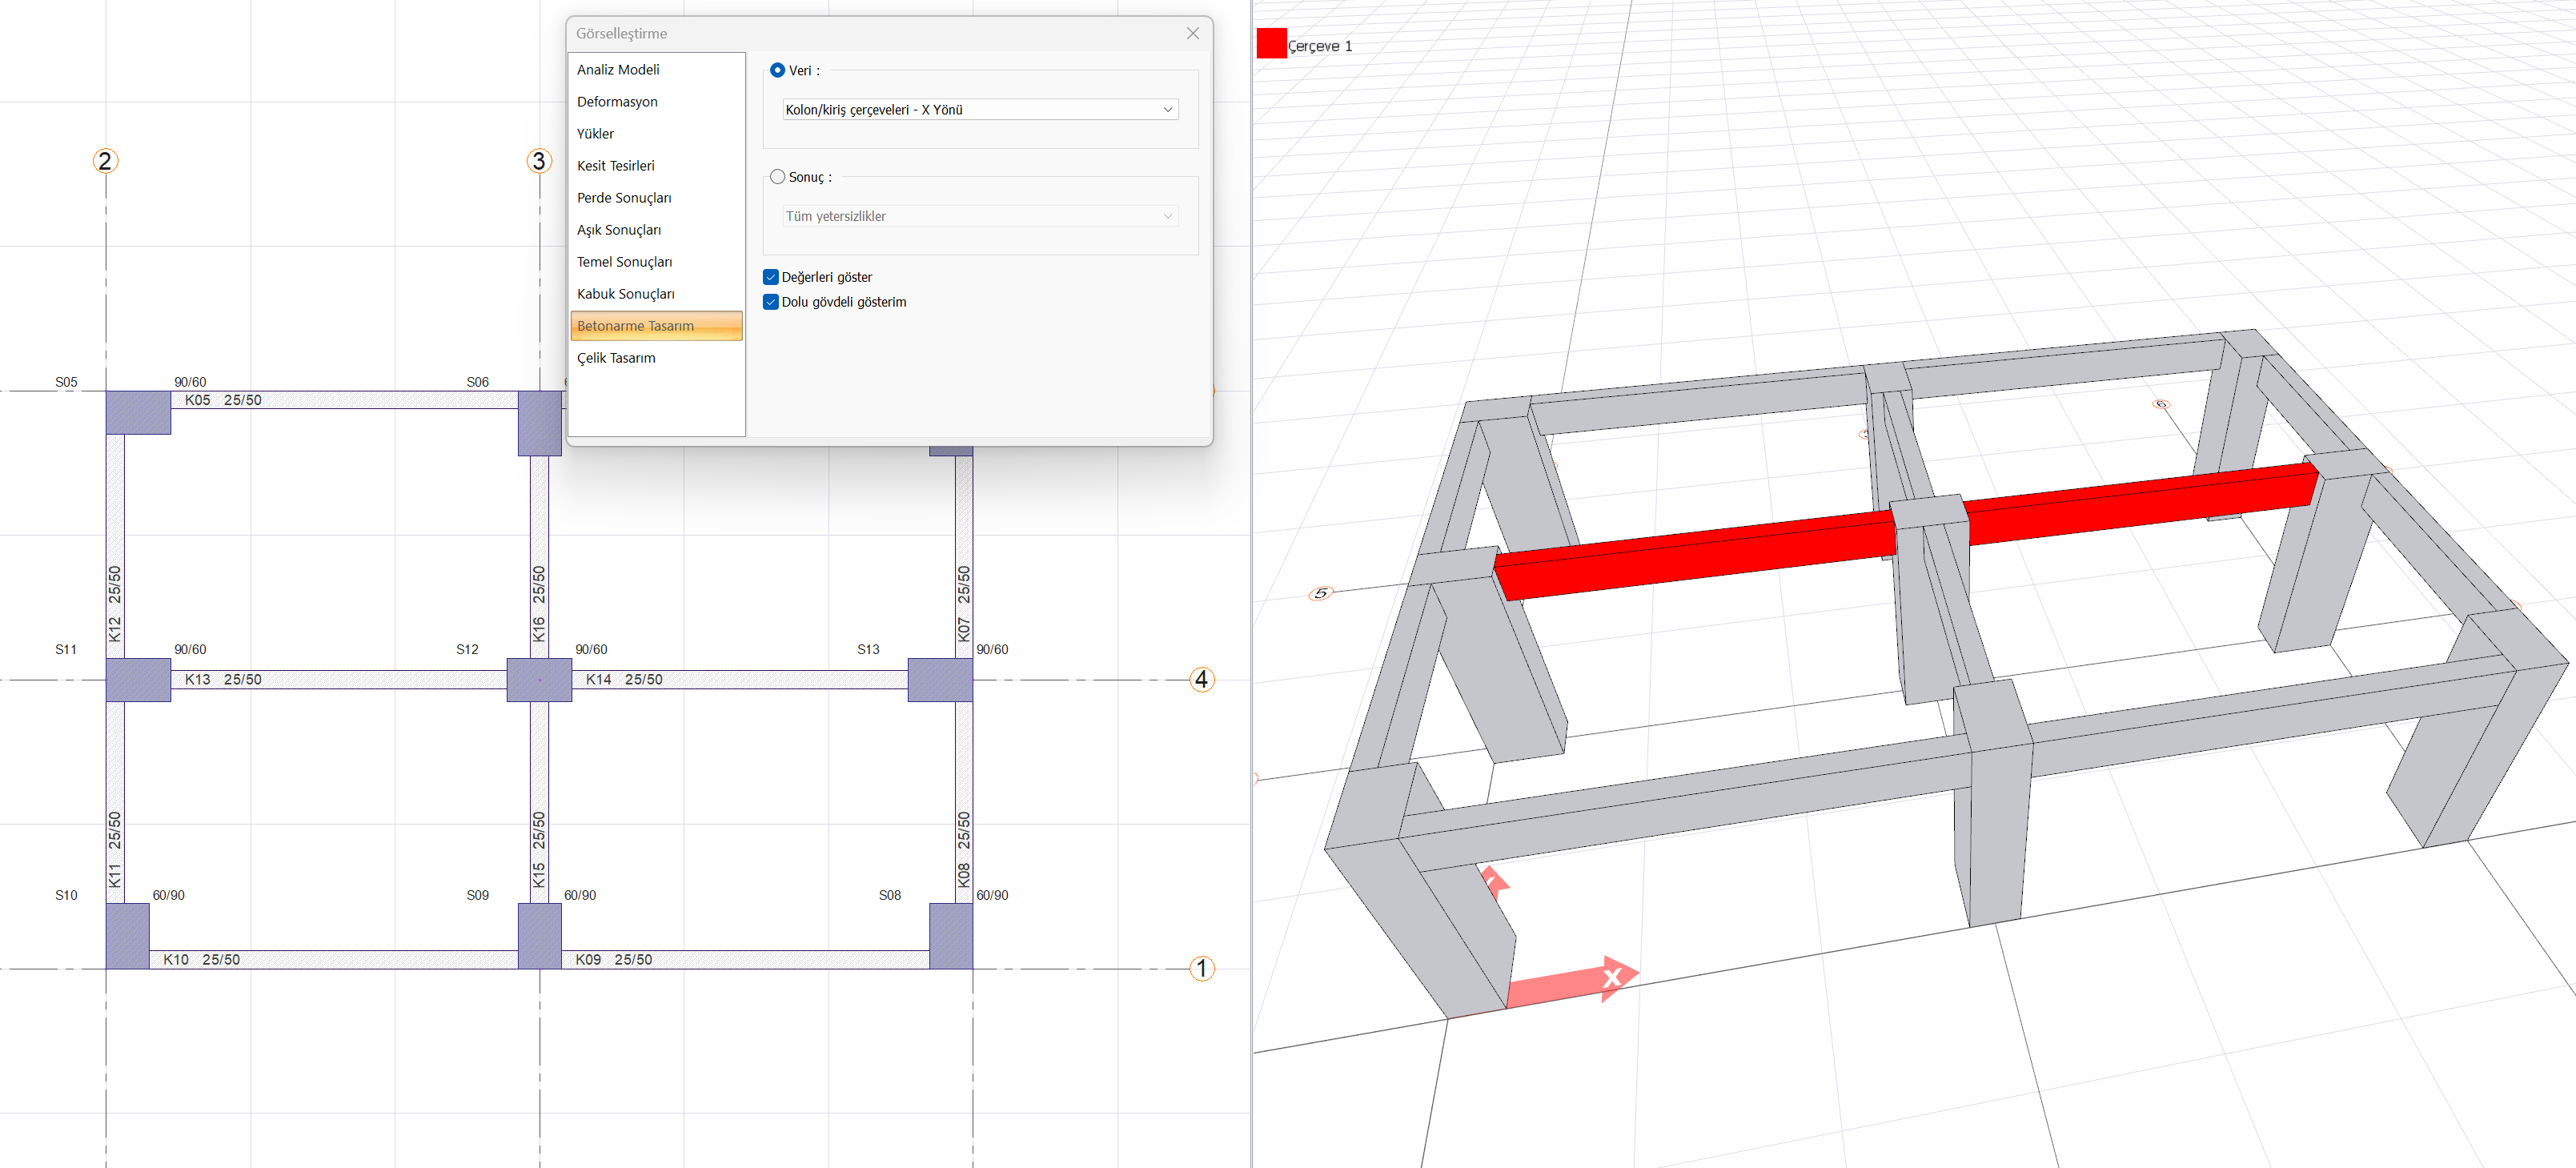Select Kesit Tesirleri list item
Image resolution: width=2576 pixels, height=1168 pixels.
coord(615,166)
